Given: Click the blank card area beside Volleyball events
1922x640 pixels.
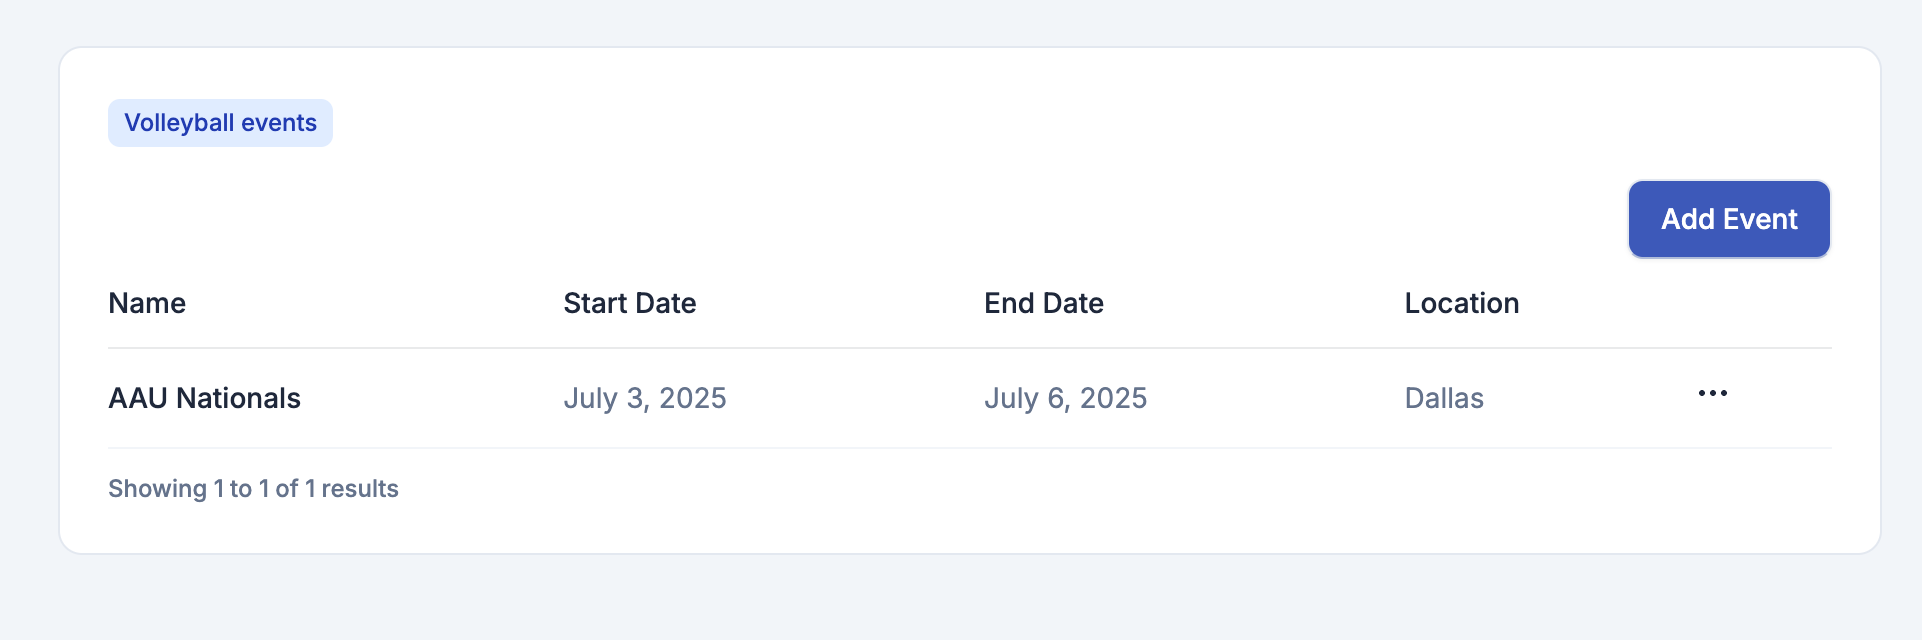Looking at the screenshot, I should tap(1000, 123).
